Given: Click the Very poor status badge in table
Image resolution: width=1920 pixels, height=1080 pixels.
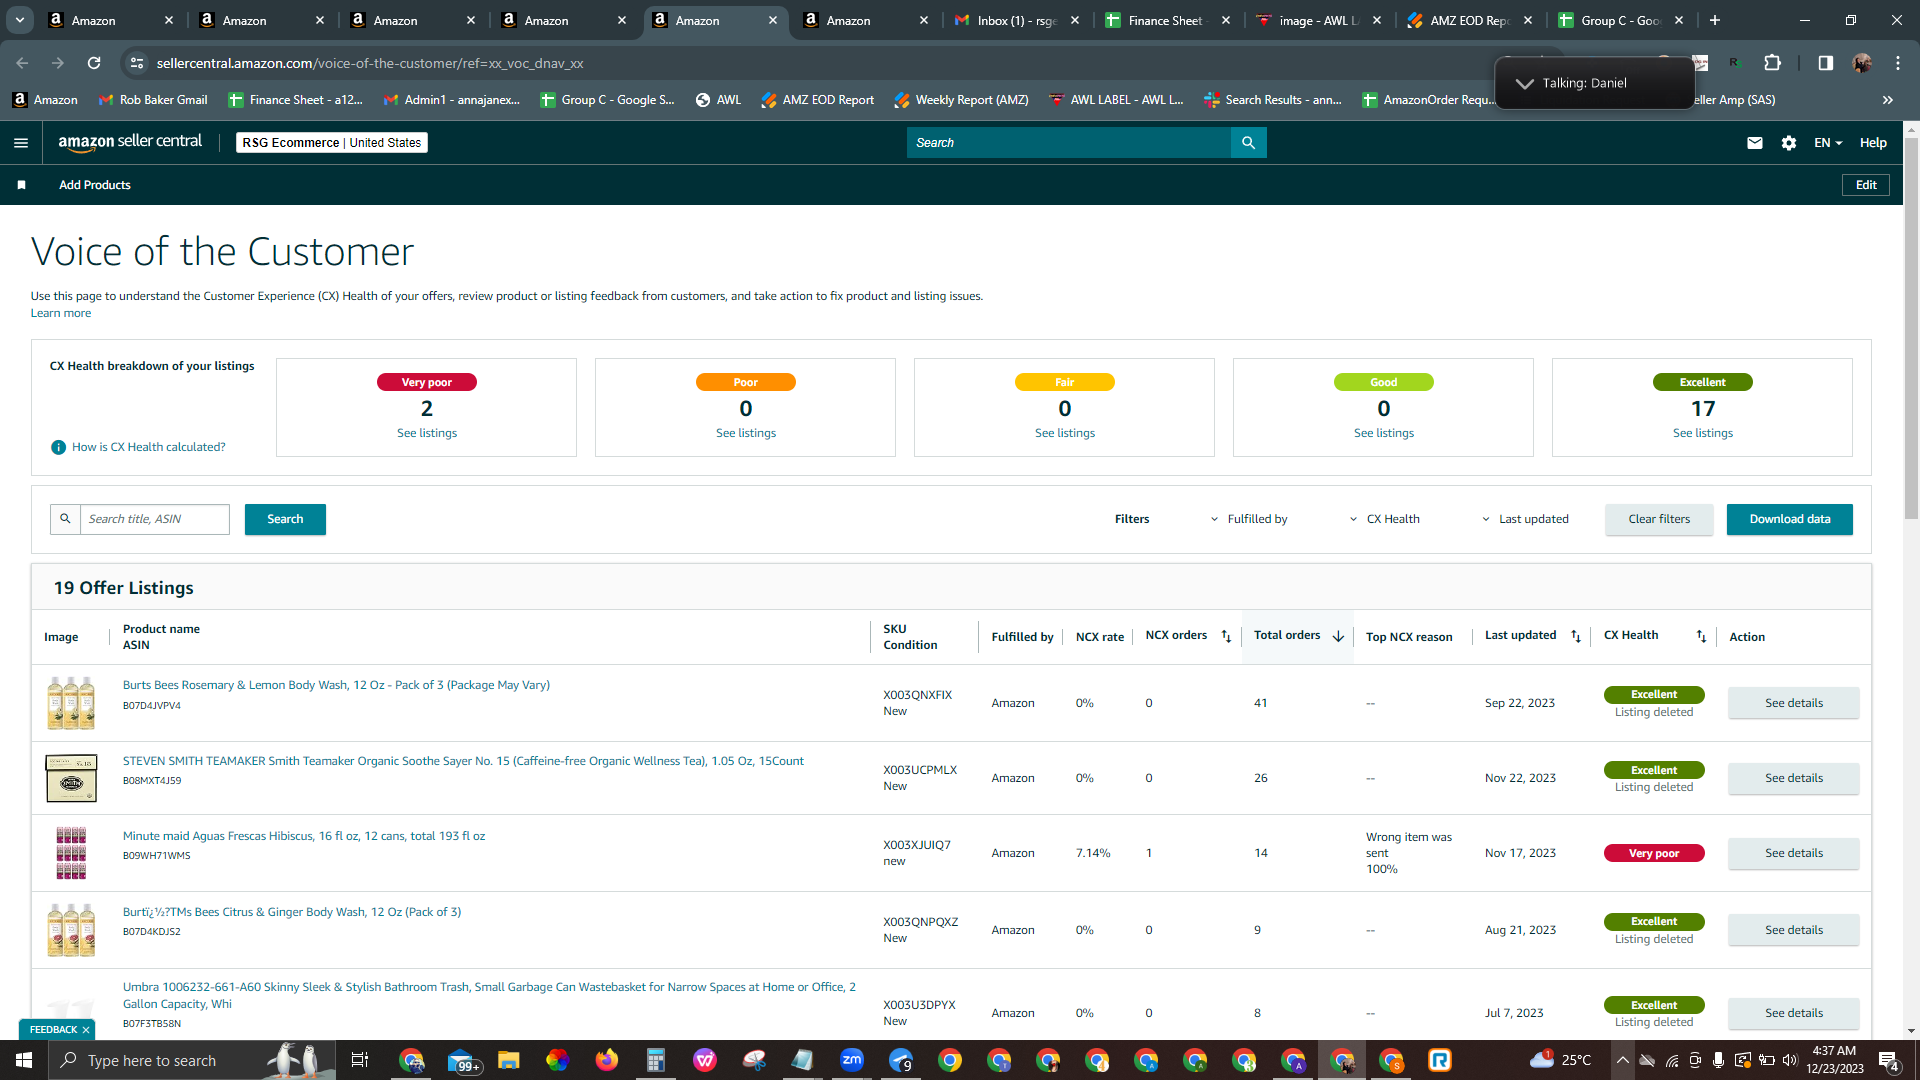Looking at the screenshot, I should [x=1654, y=853].
